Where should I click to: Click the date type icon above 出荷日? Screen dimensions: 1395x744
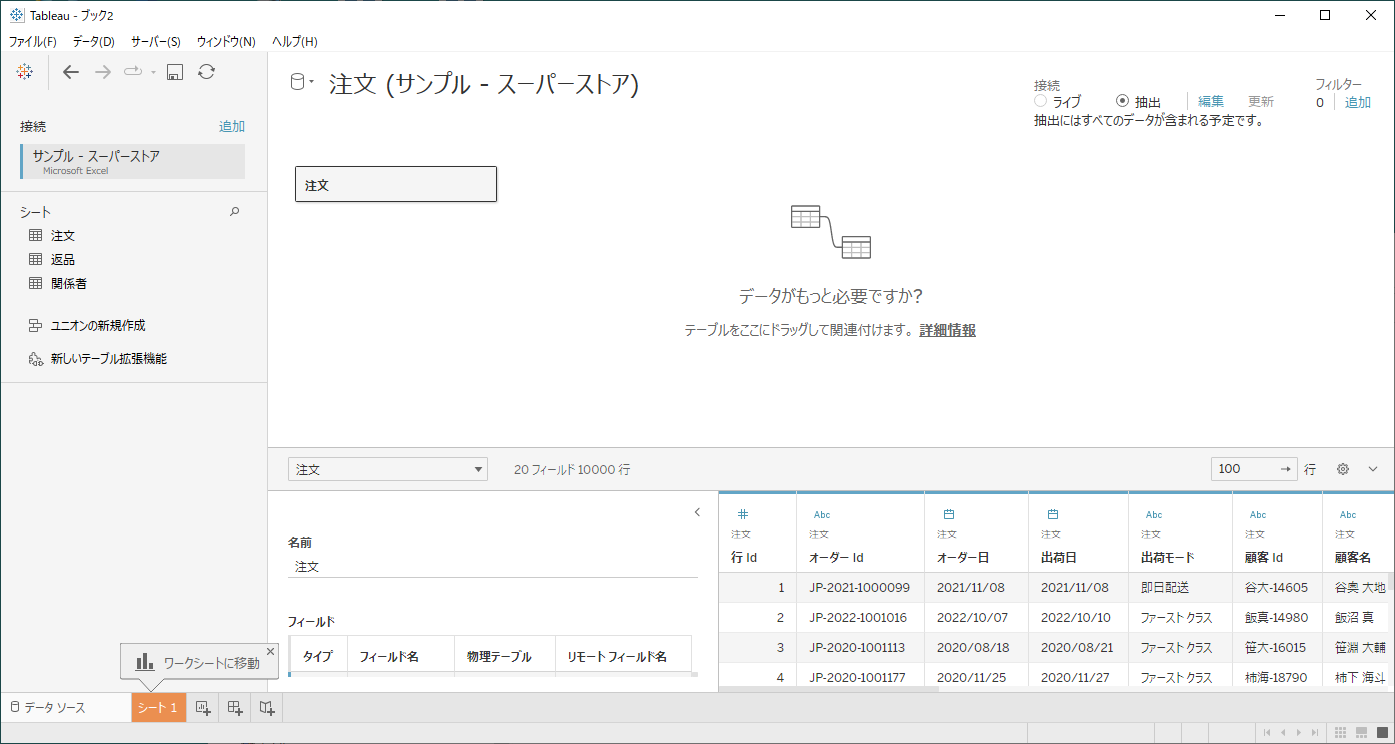1053,514
